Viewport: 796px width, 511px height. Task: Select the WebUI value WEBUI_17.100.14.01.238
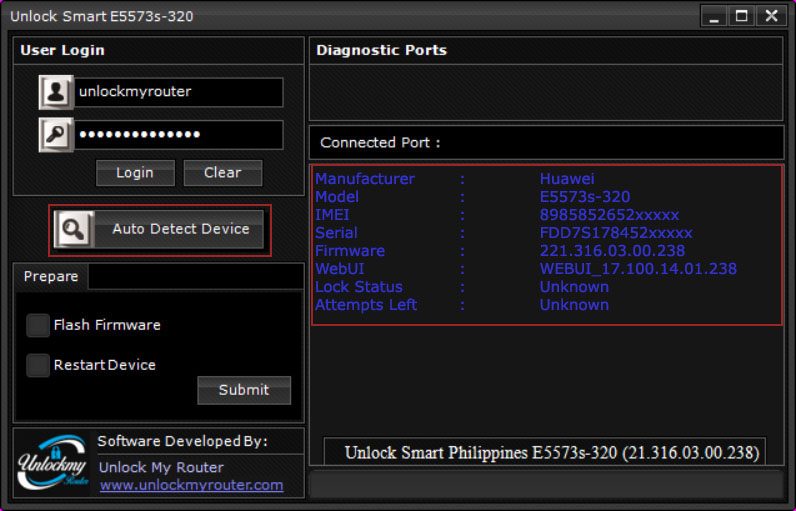click(638, 269)
